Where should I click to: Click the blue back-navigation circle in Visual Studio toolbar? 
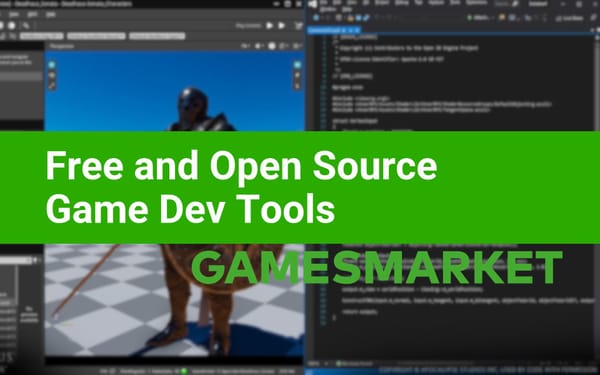[x=316, y=18]
